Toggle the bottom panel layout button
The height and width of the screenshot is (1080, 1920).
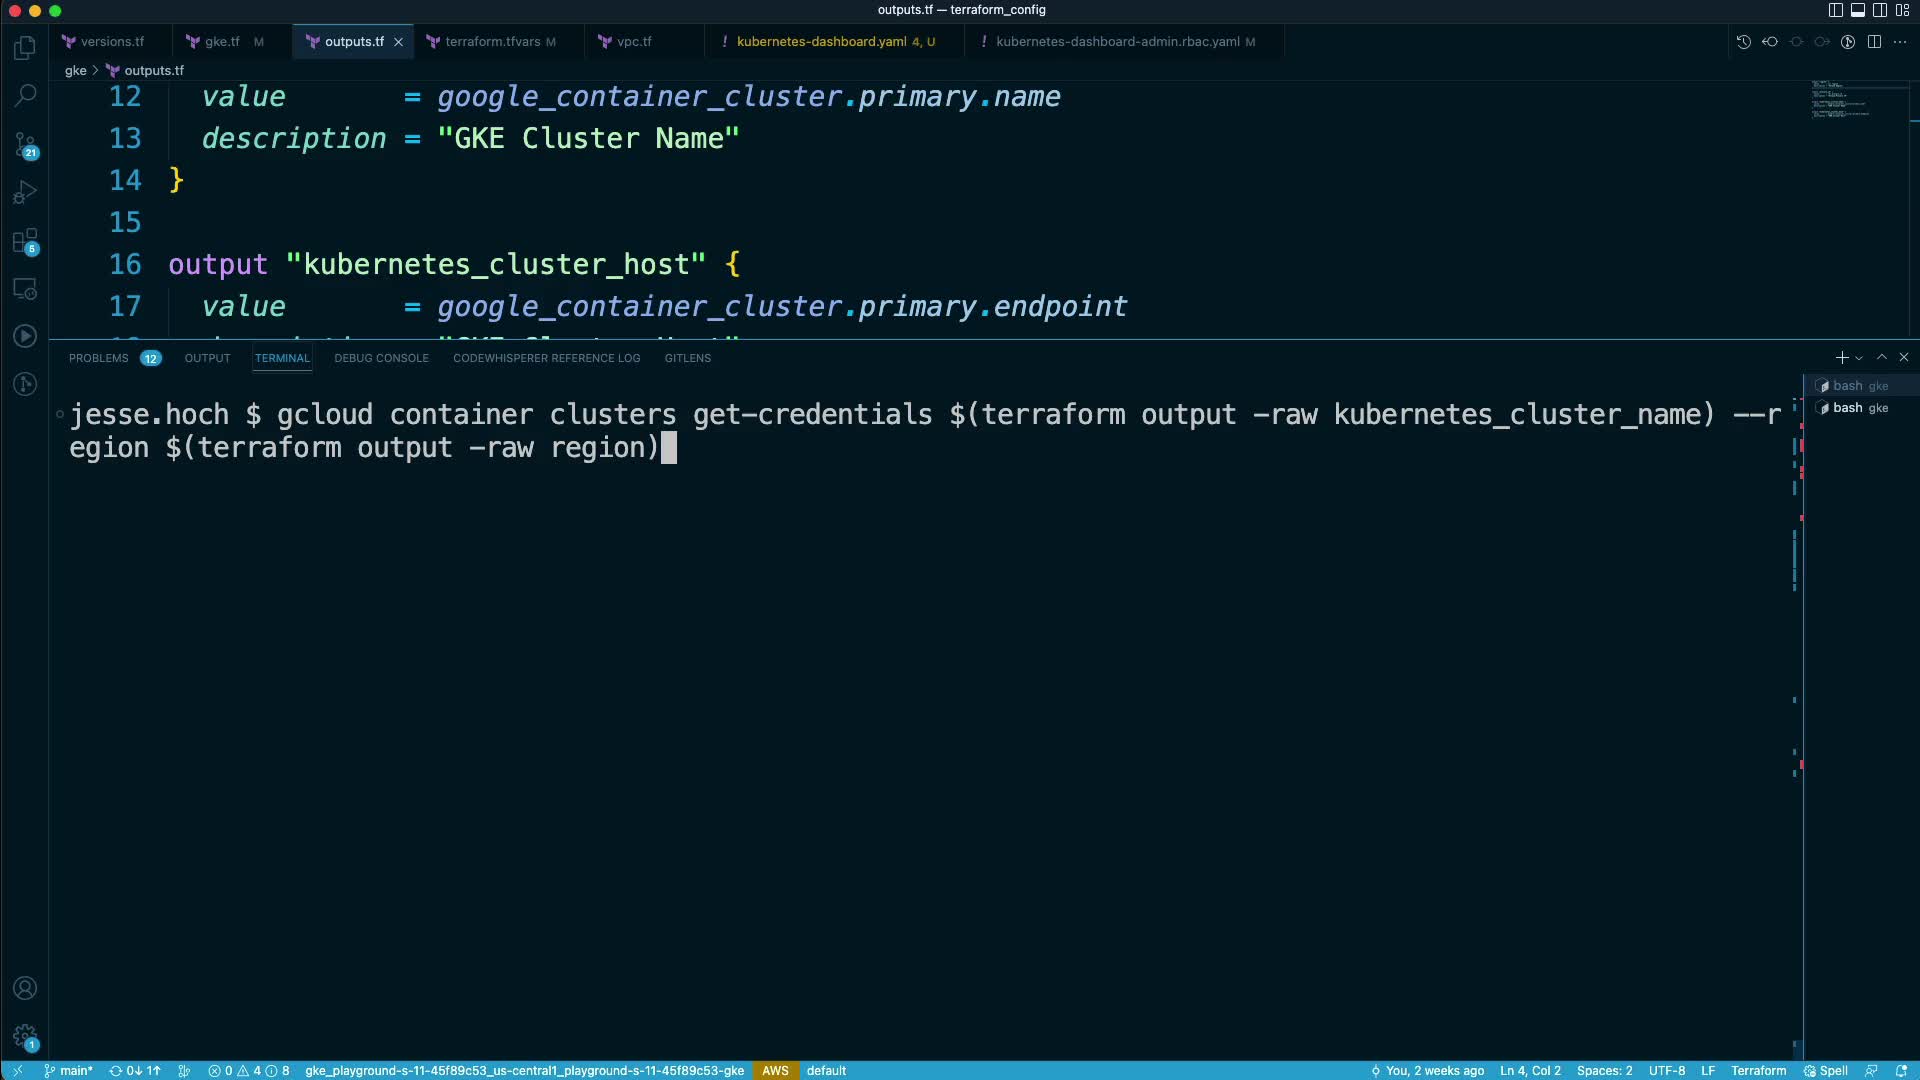(x=1857, y=10)
